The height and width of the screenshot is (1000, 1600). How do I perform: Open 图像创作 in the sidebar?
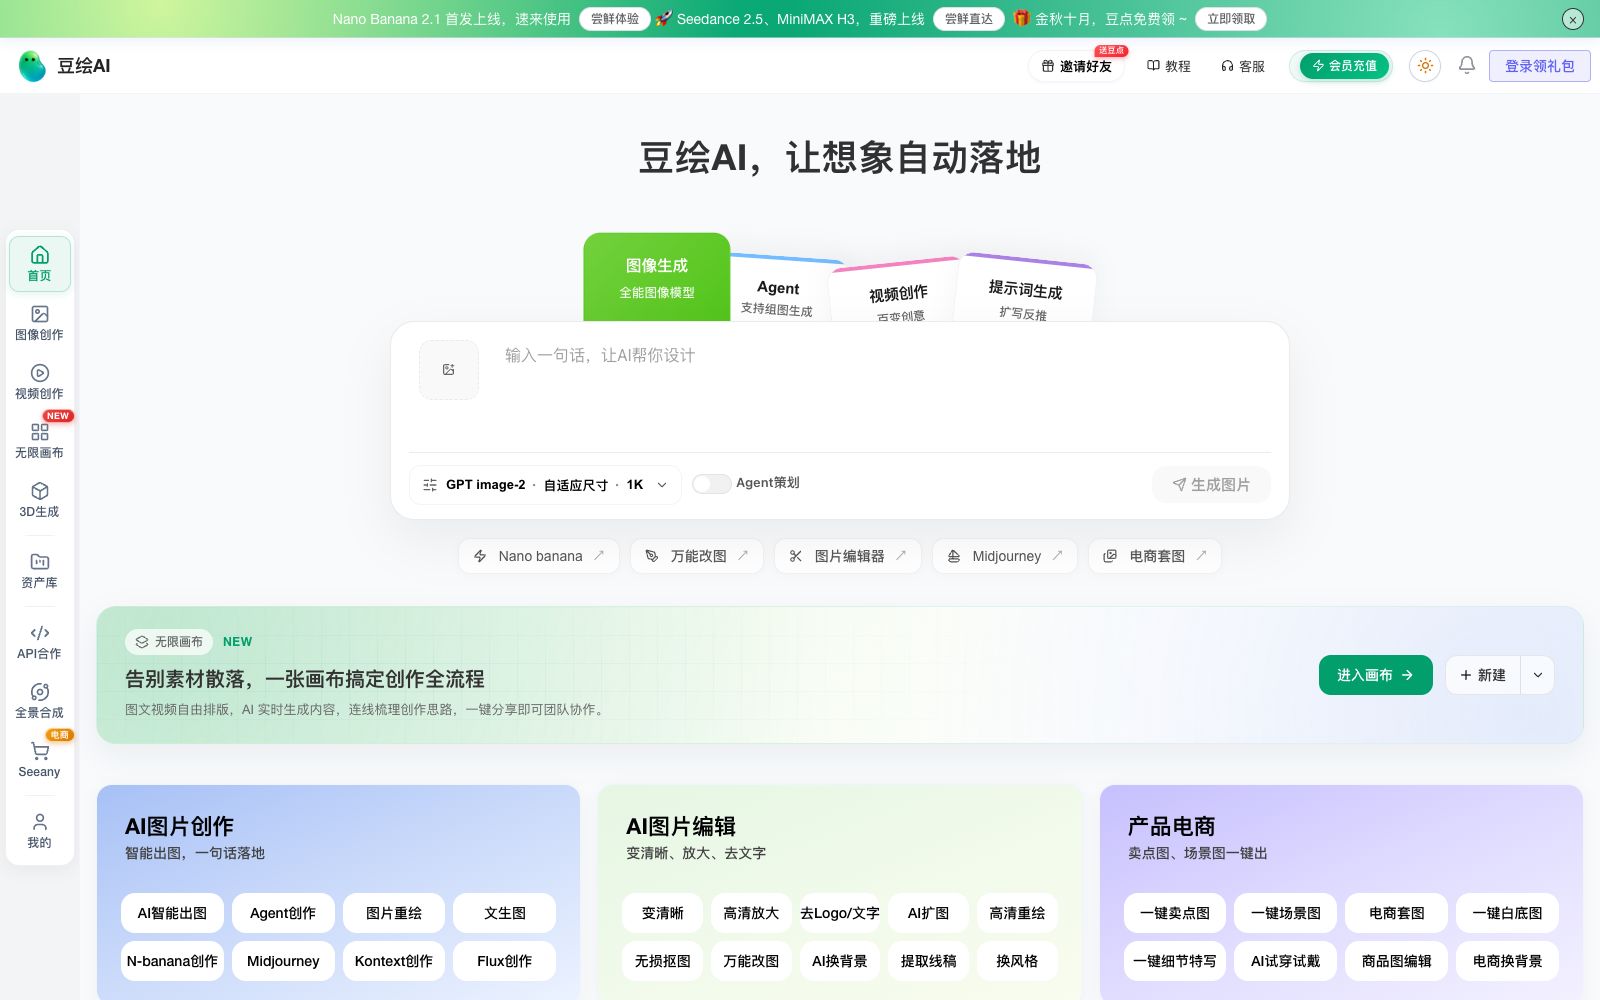(40, 323)
